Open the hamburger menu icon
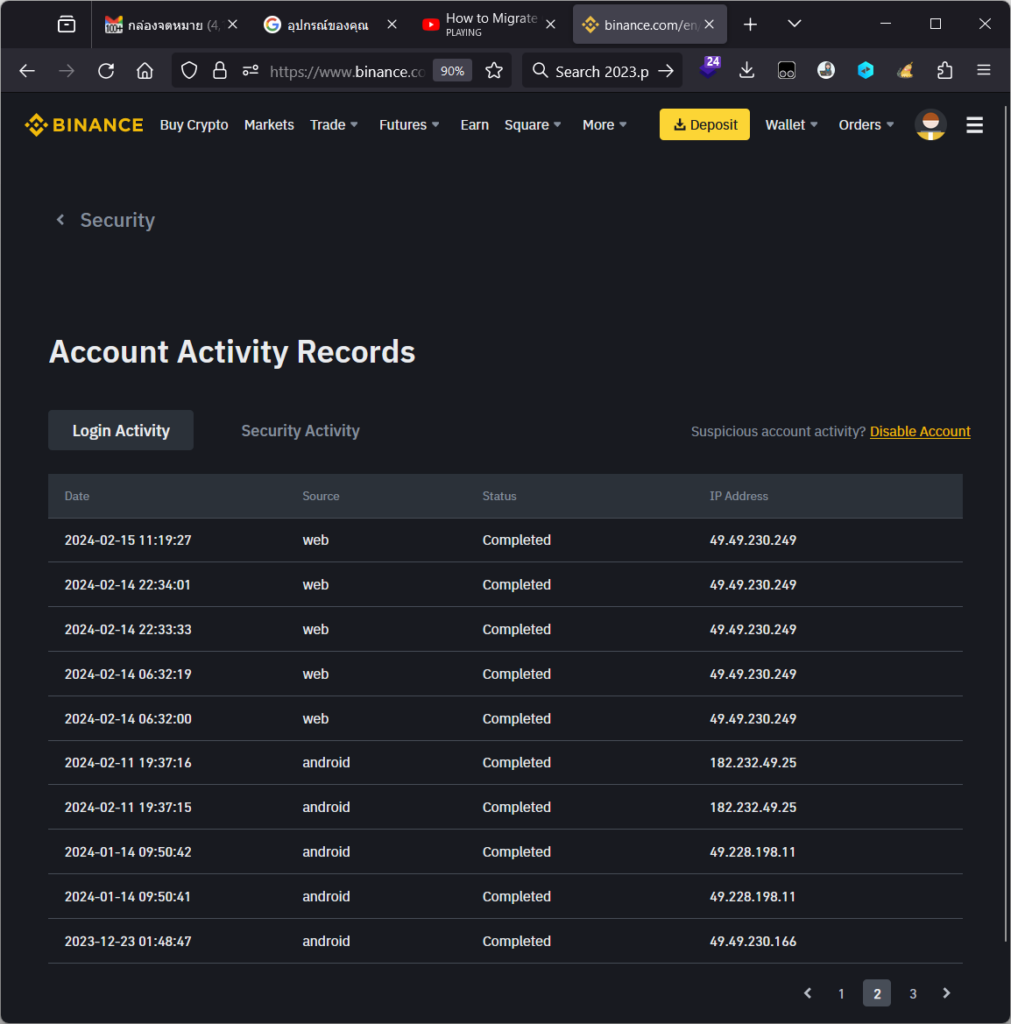Screen dimensions: 1011x1024 (974, 125)
